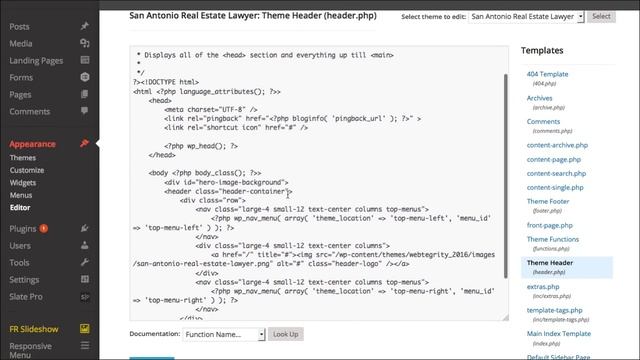Open the Archives template file
Image resolution: width=640 pixels, height=360 pixels.
tap(539, 98)
